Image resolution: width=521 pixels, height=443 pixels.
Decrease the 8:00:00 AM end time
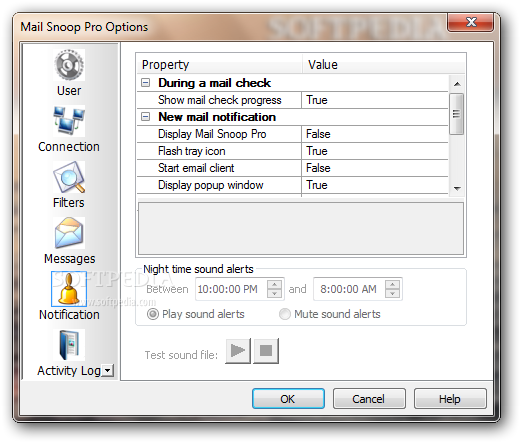click(392, 293)
